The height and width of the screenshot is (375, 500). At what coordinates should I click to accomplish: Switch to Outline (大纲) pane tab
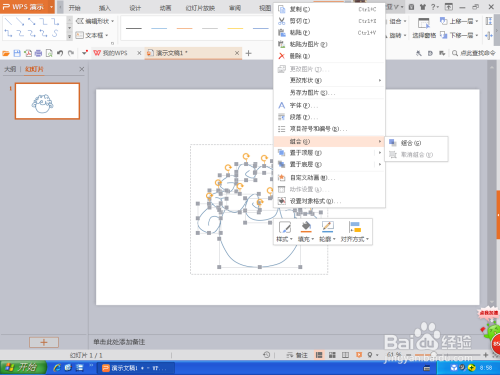(x=10, y=69)
